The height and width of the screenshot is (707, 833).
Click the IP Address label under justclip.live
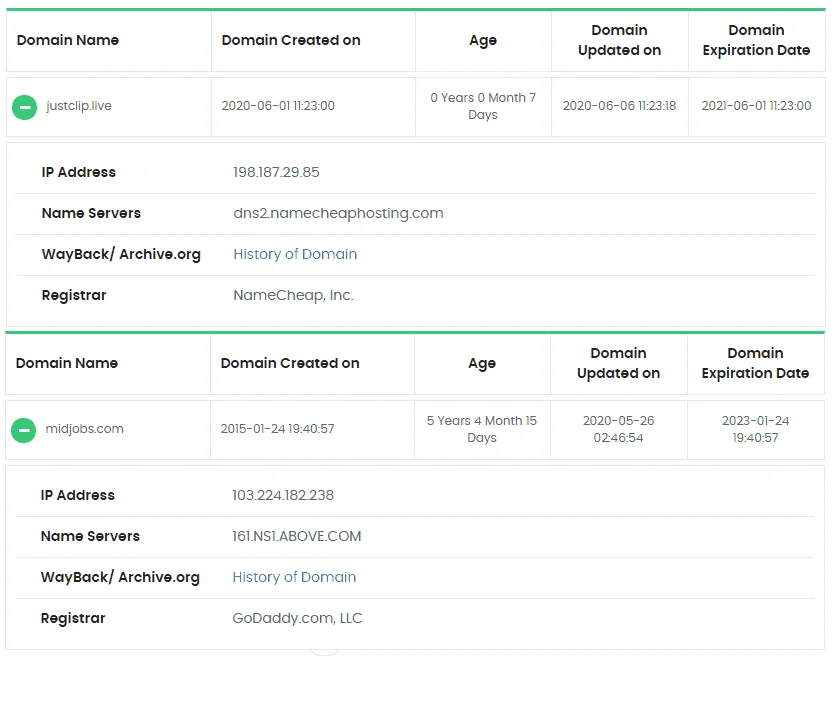(79, 172)
